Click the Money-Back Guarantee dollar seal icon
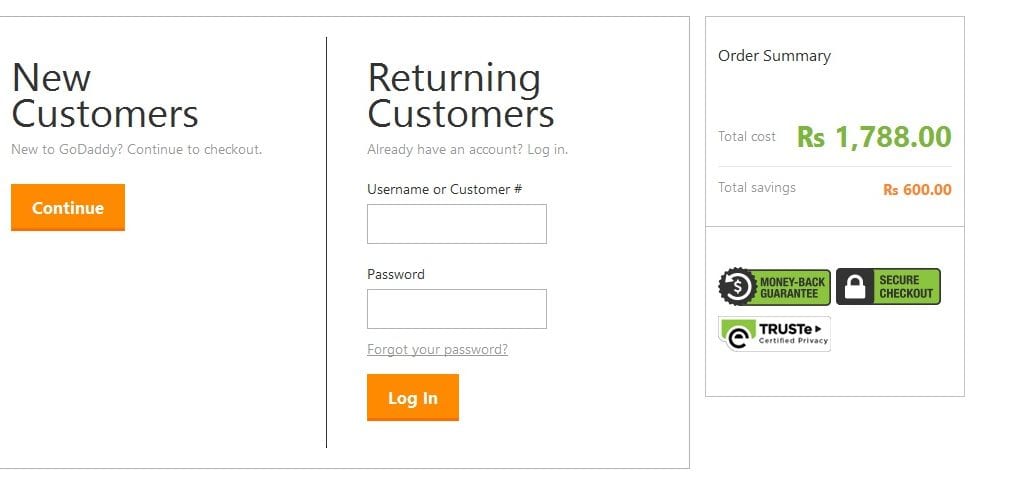This screenshot has width=1020, height=477. coord(737,287)
